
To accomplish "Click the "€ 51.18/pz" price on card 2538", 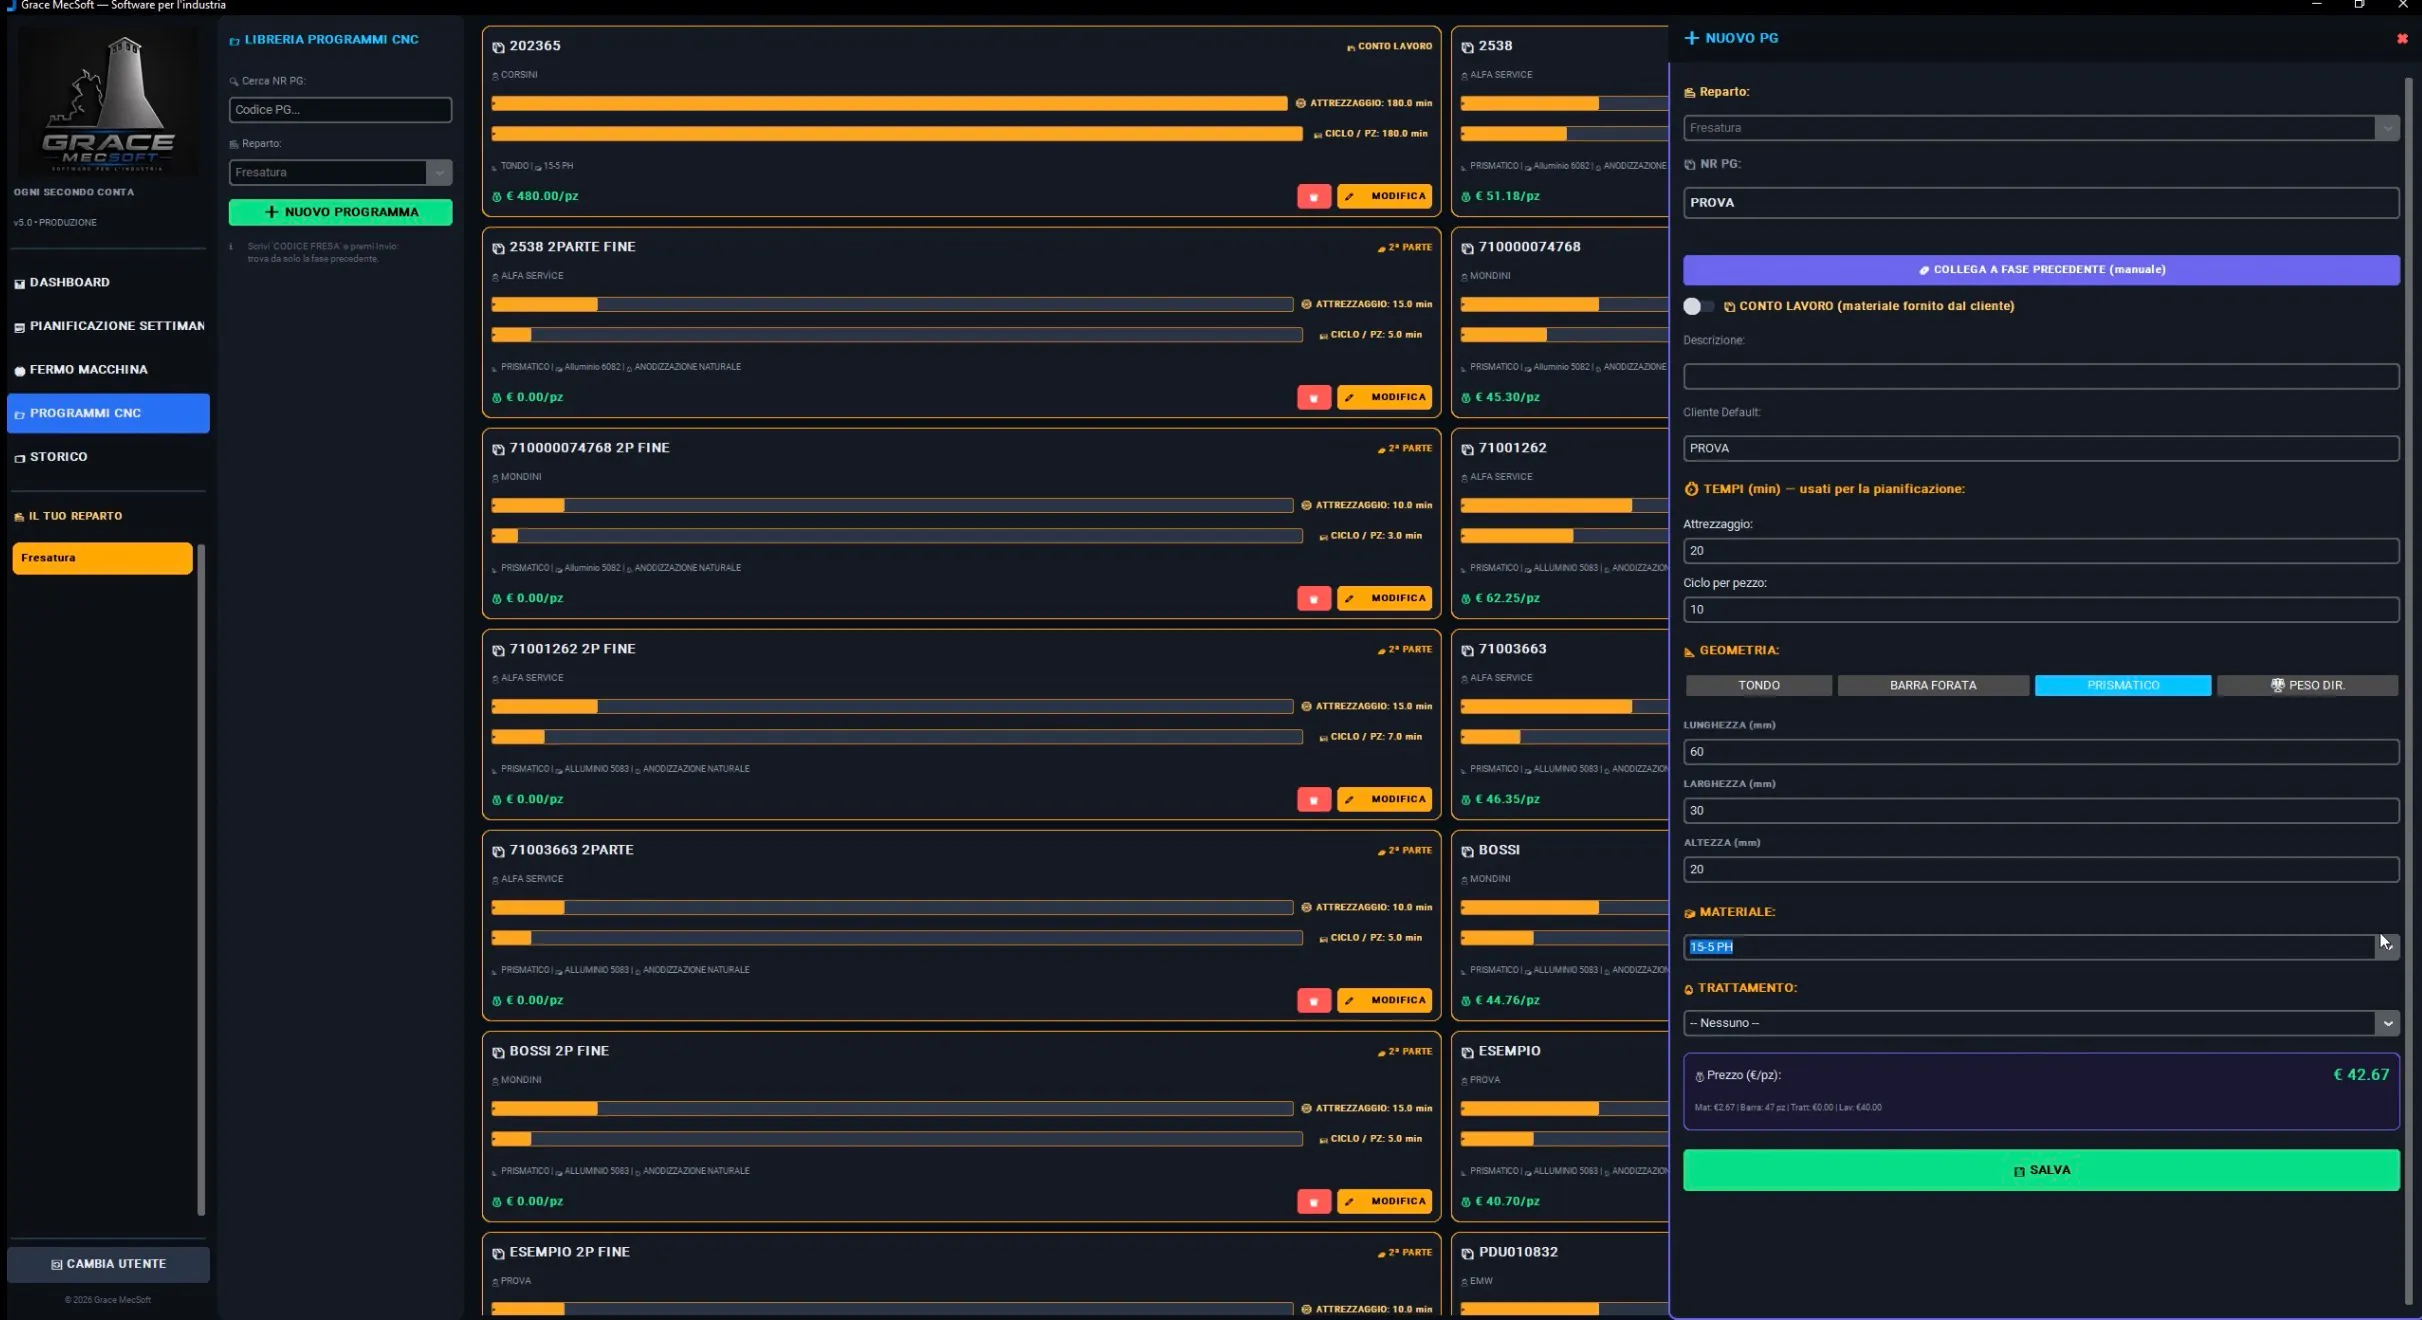I will pos(1507,197).
